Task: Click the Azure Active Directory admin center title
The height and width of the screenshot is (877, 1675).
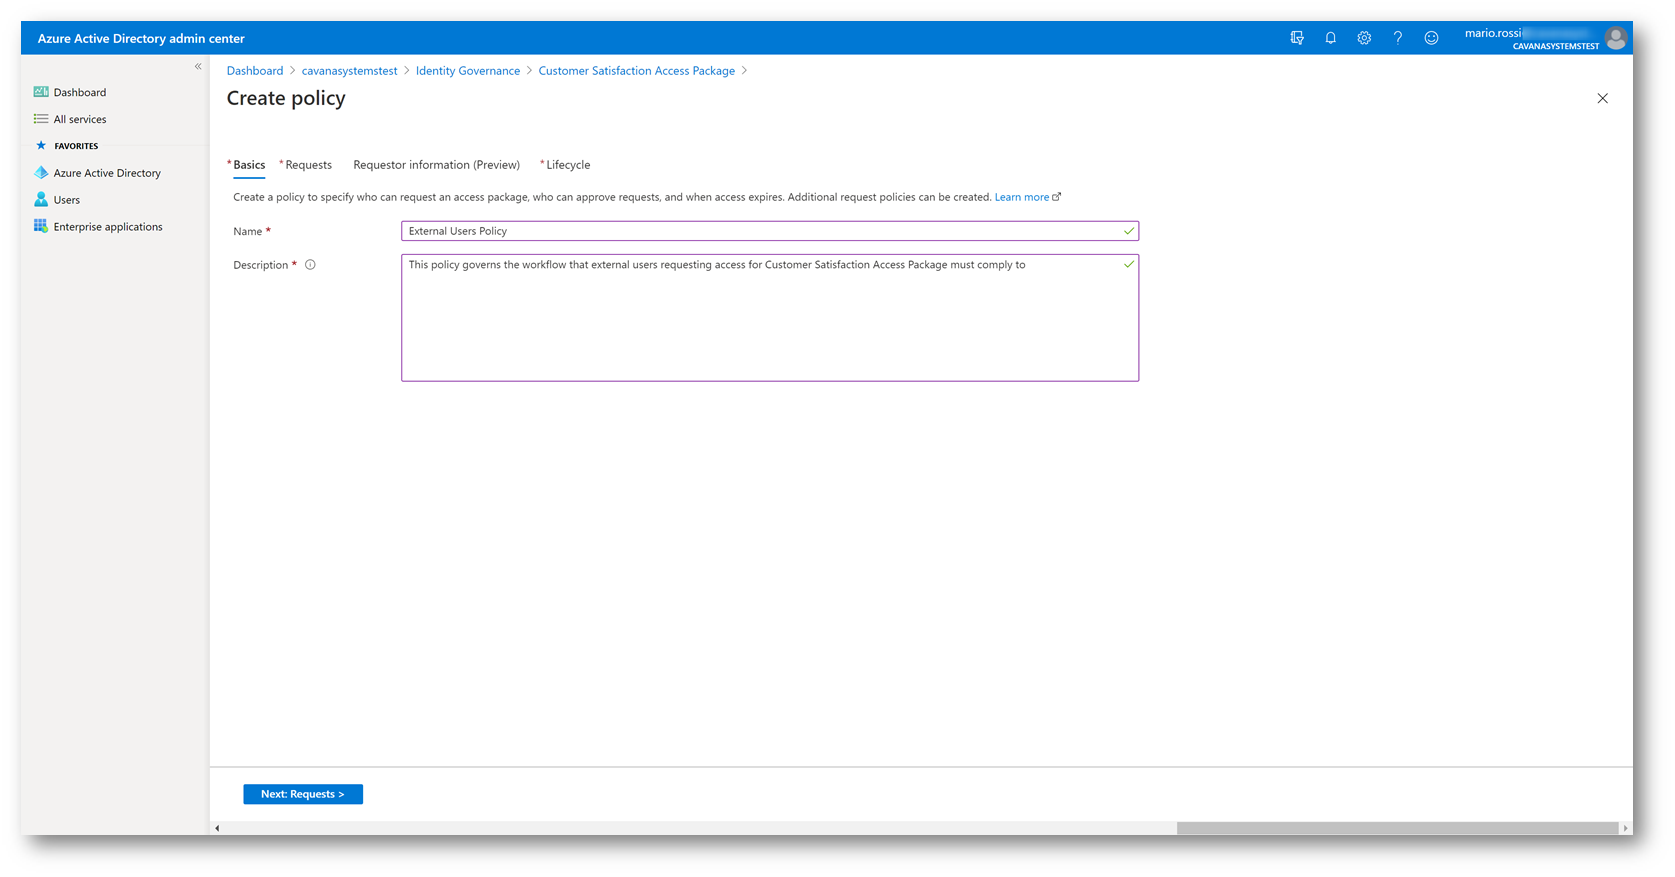Action: [x=141, y=38]
